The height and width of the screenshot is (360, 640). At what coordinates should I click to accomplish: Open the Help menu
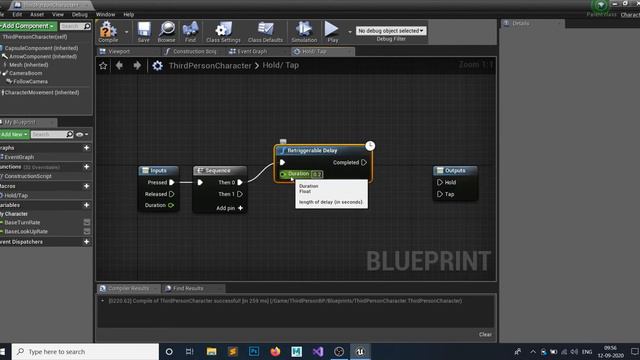coord(129,14)
